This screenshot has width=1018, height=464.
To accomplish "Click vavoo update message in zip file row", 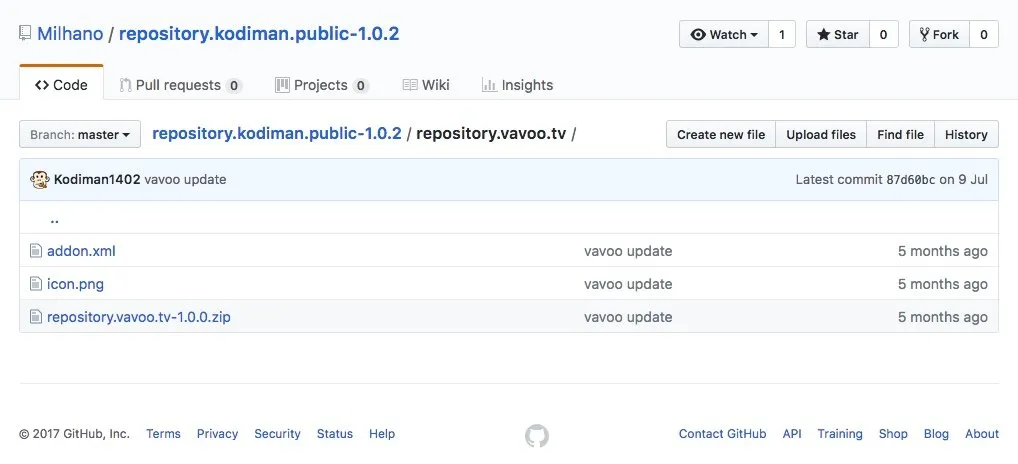I will tap(628, 317).
